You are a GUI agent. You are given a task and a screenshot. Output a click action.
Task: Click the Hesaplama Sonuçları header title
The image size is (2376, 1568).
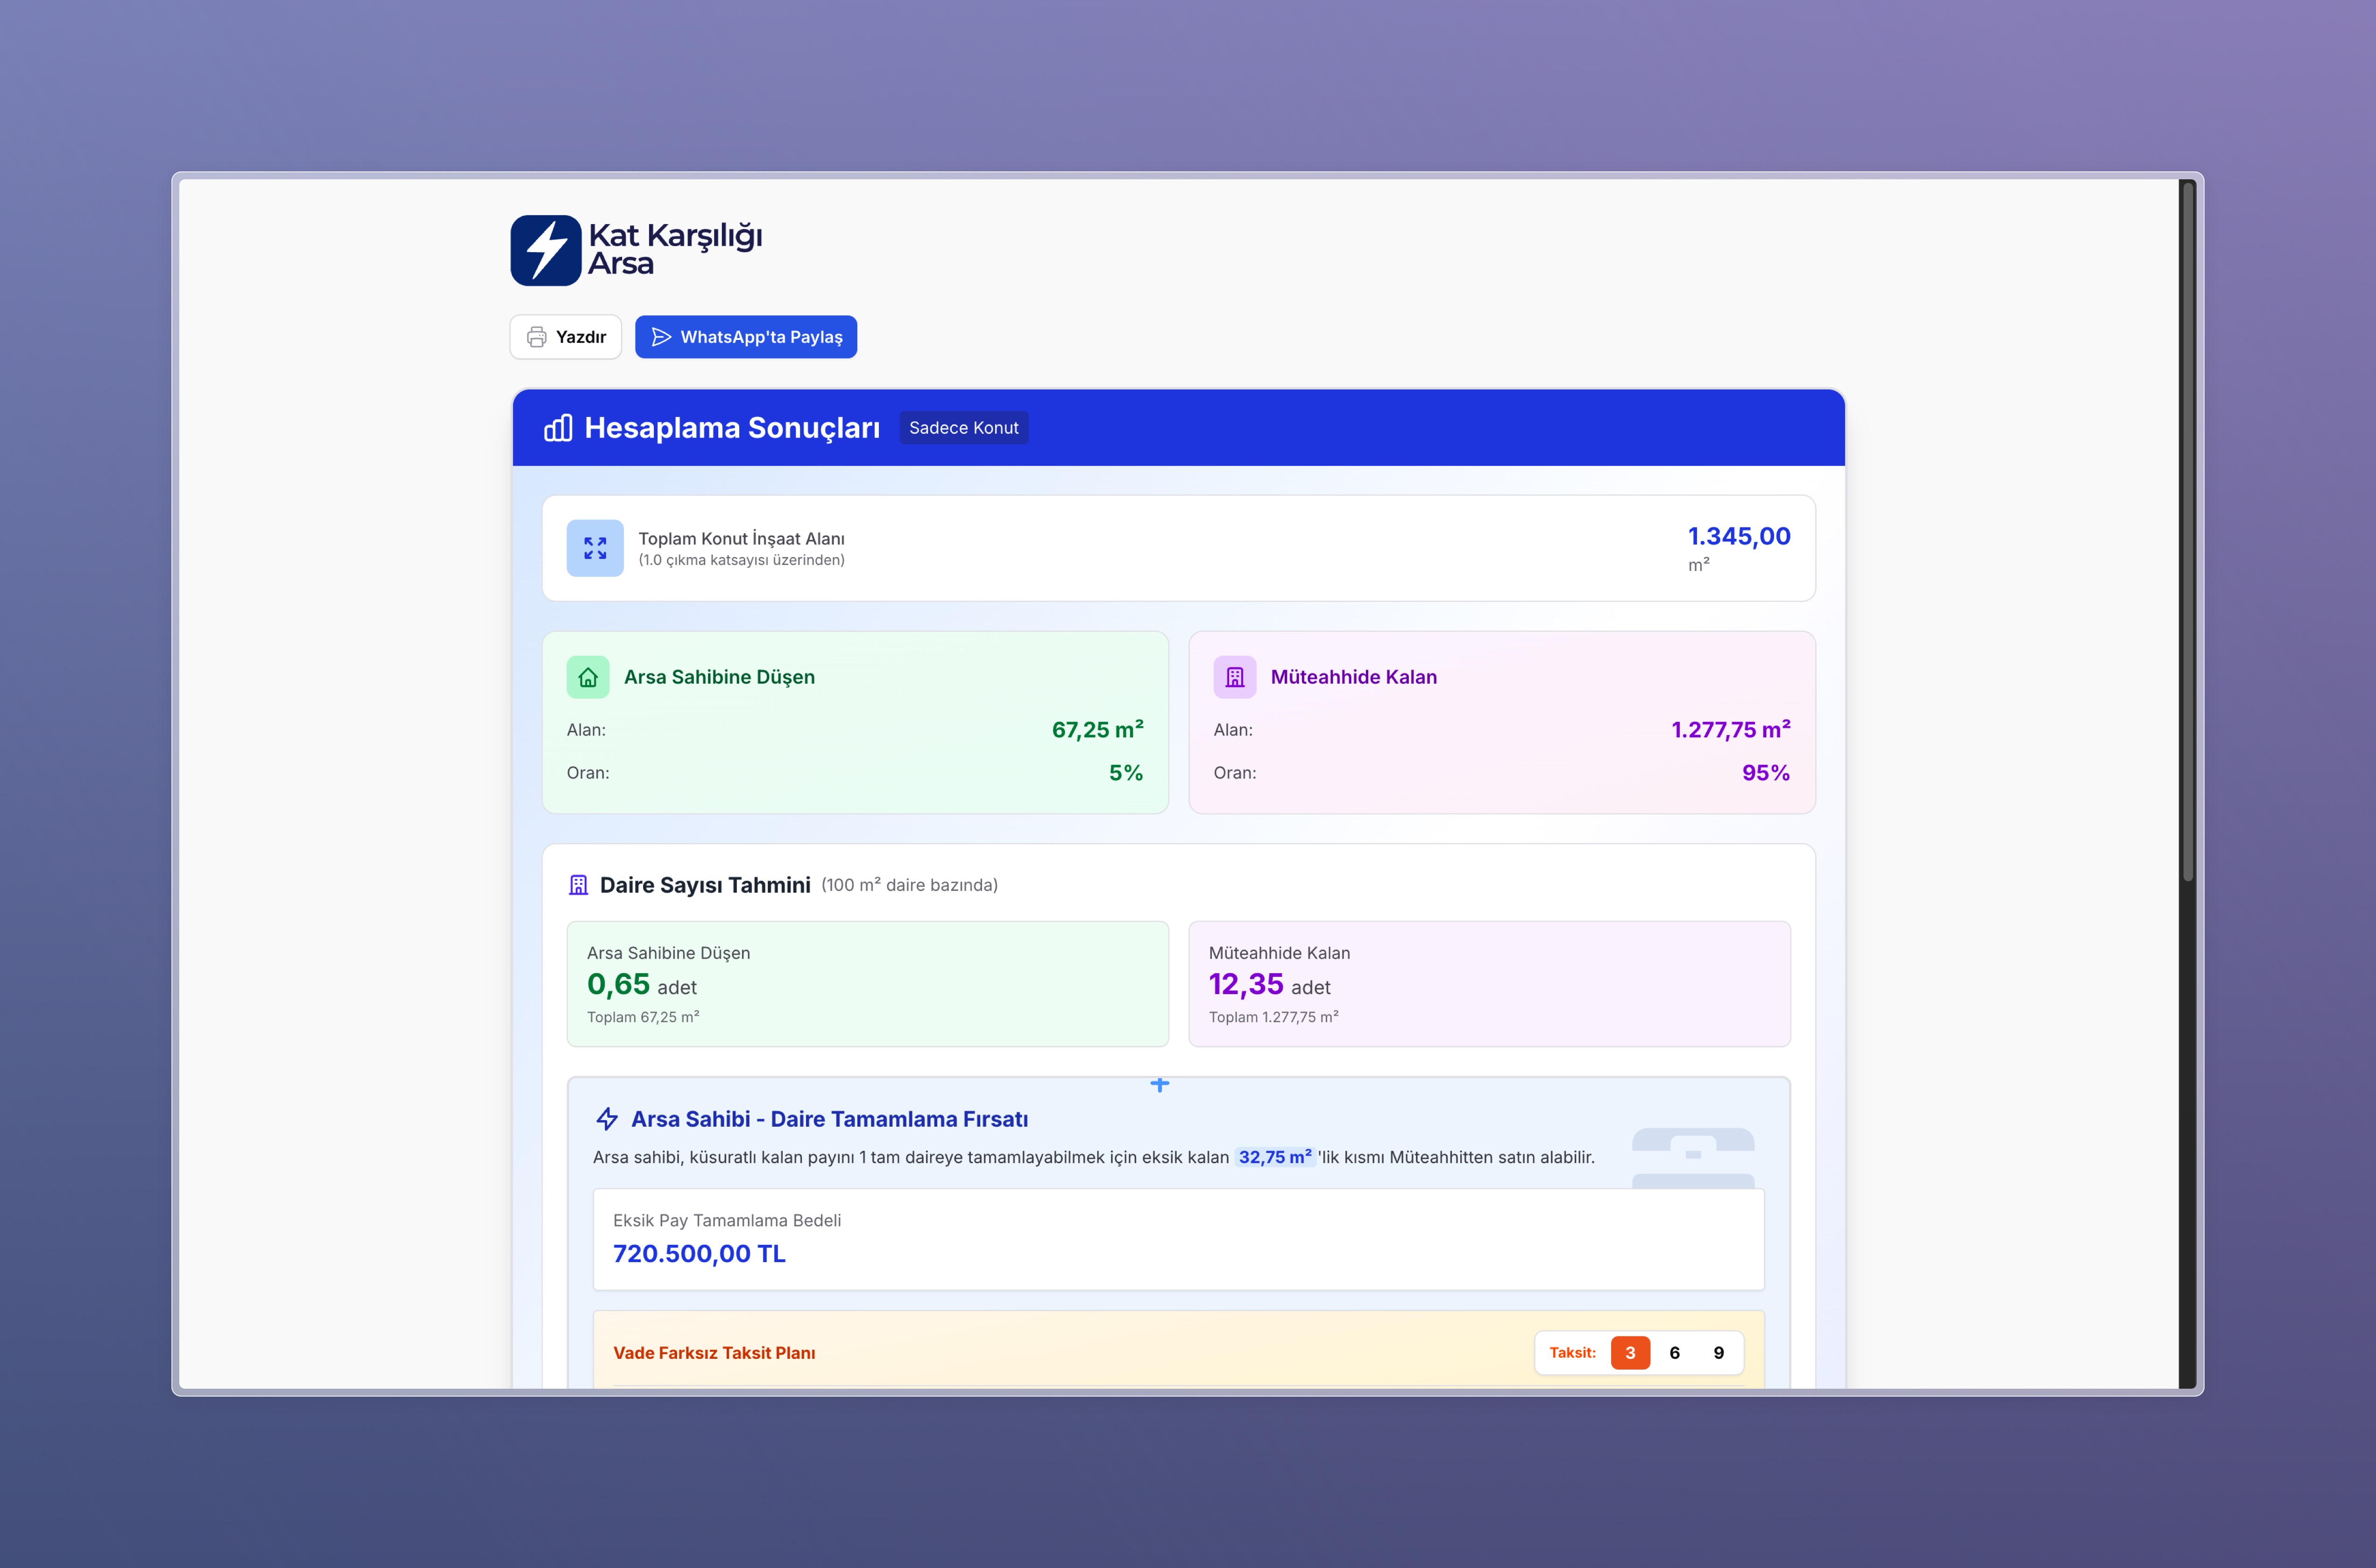[x=732, y=428]
